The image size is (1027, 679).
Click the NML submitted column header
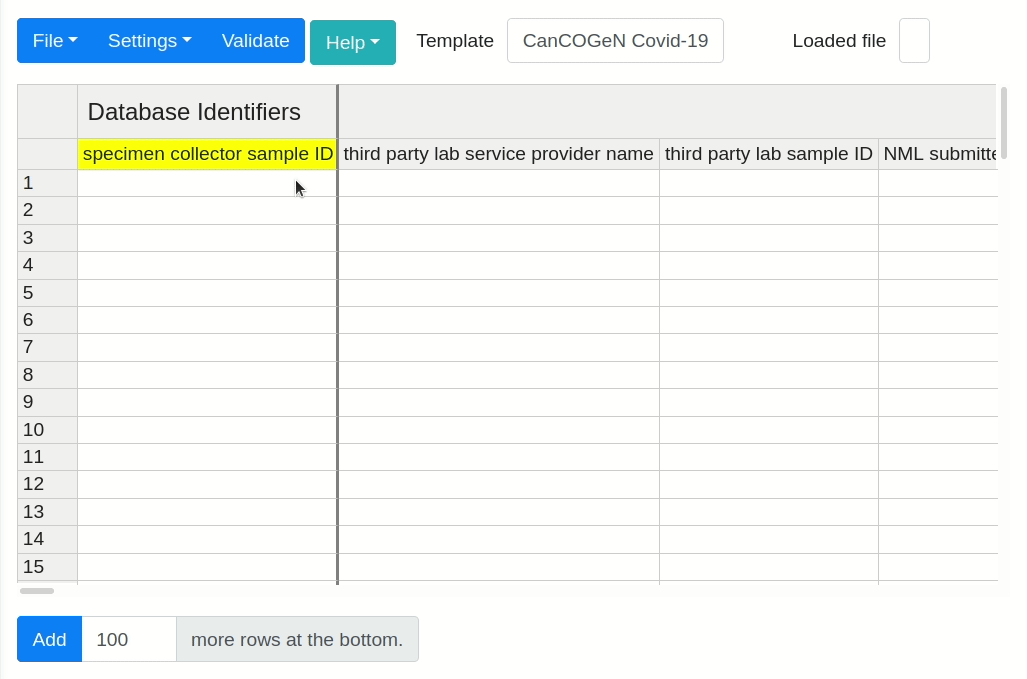[x=940, y=154]
